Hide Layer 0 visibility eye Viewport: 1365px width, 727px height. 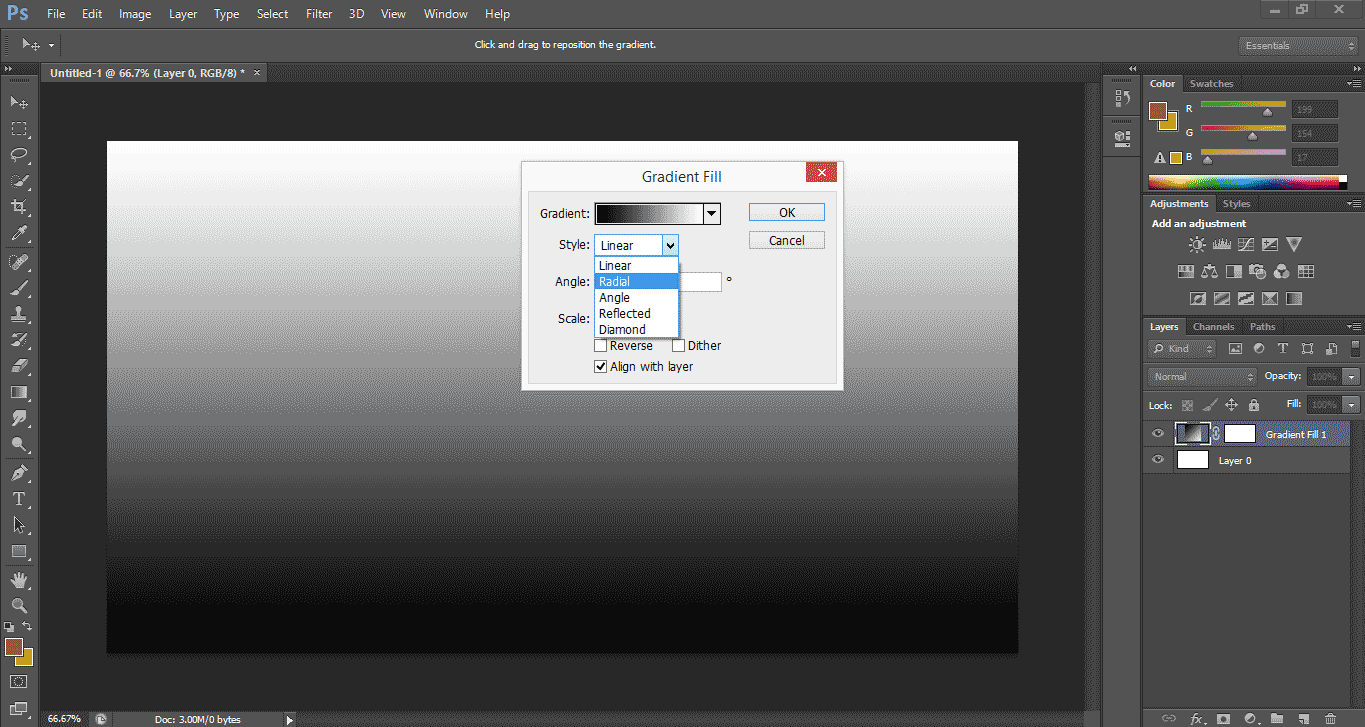coord(1158,460)
